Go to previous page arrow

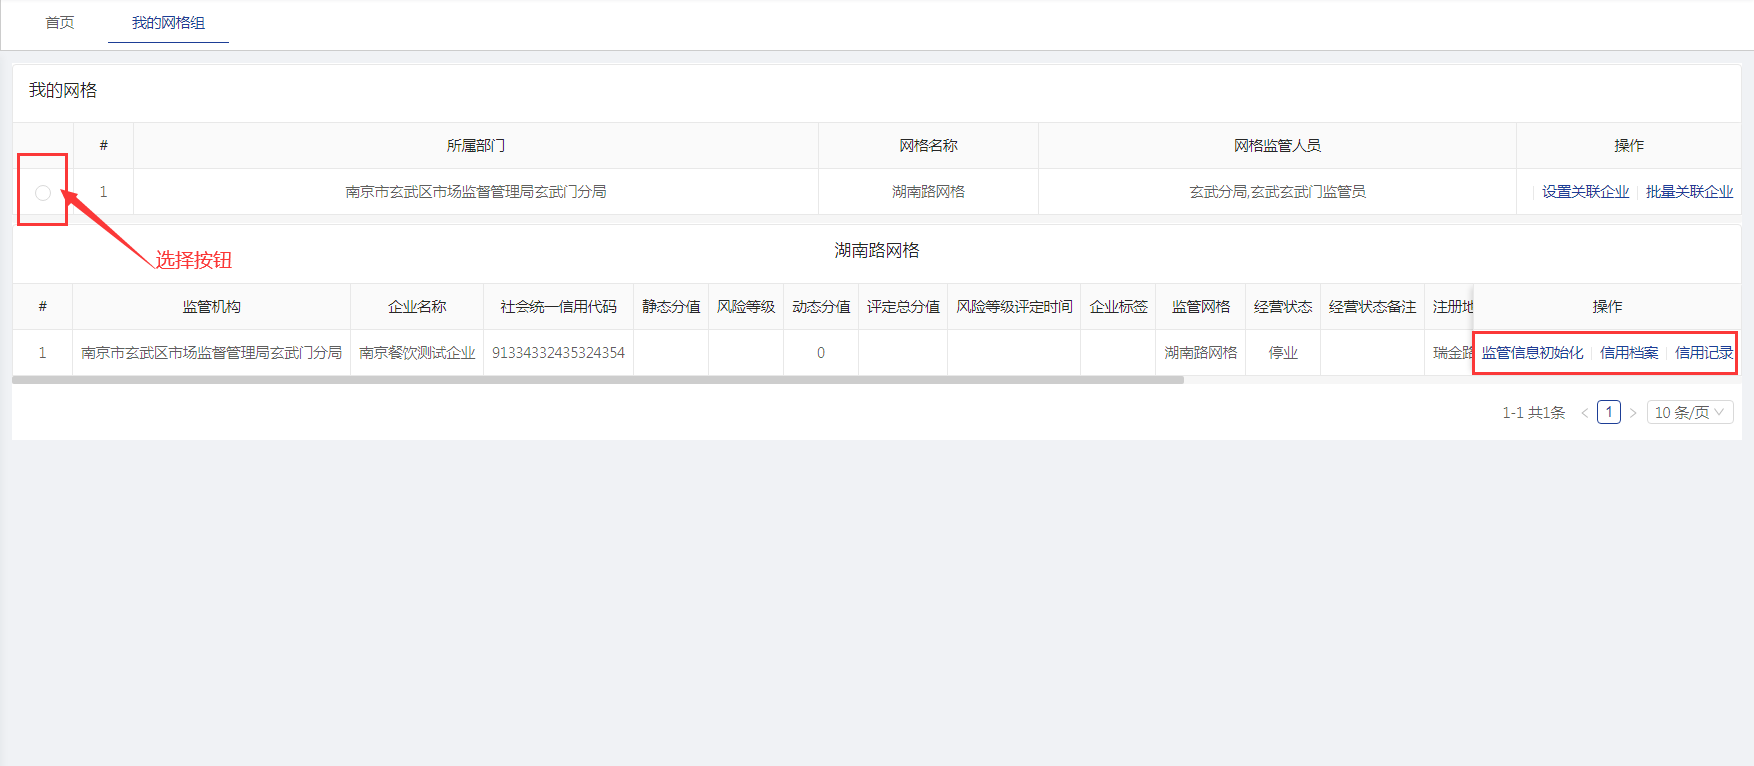(x=1585, y=413)
